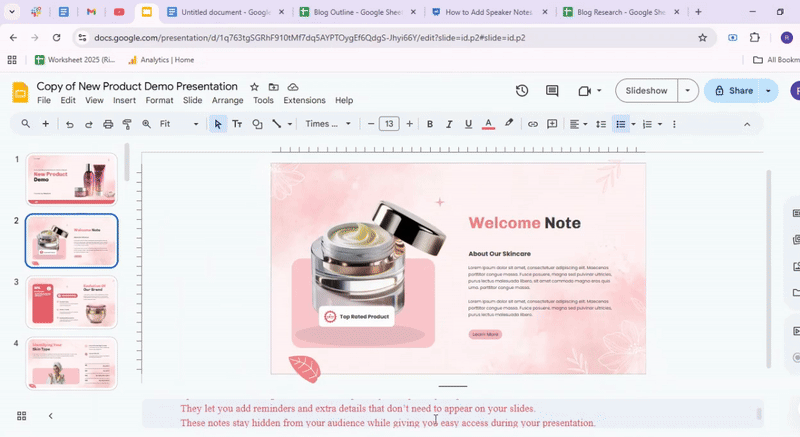Toggle underline formatting
The height and width of the screenshot is (437, 800).
468,124
